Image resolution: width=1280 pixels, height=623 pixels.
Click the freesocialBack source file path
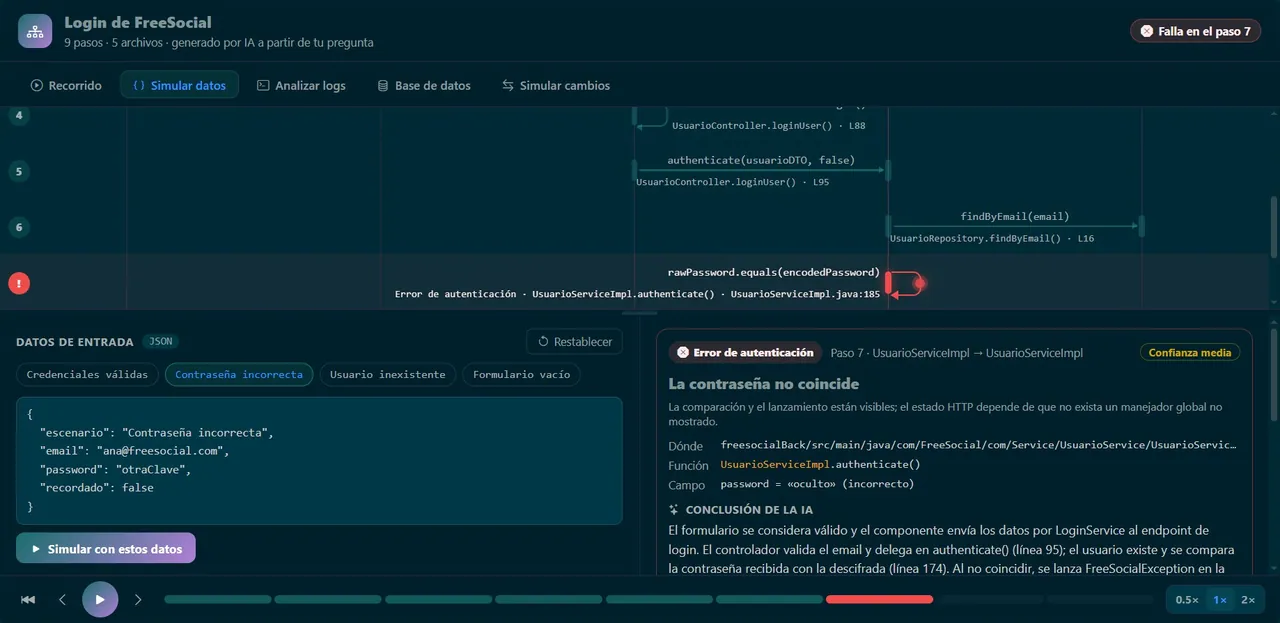tap(979, 445)
